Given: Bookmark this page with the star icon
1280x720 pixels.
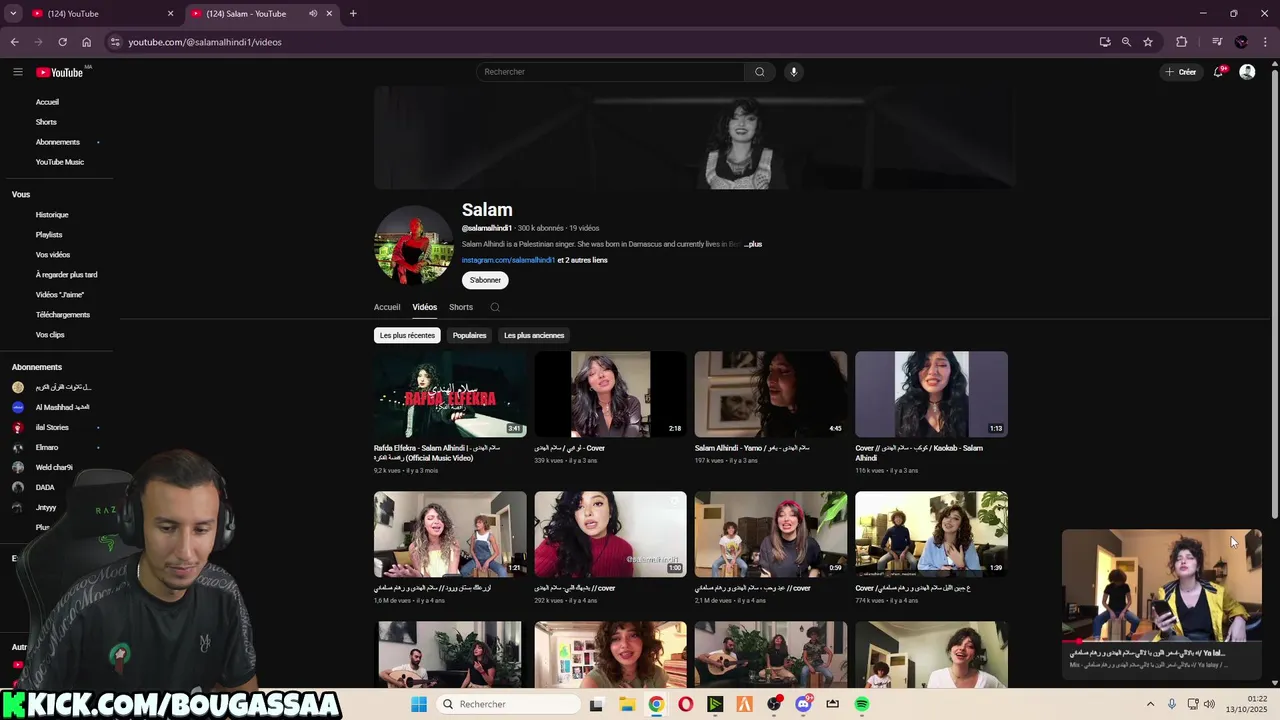Looking at the screenshot, I should pos(1148,42).
